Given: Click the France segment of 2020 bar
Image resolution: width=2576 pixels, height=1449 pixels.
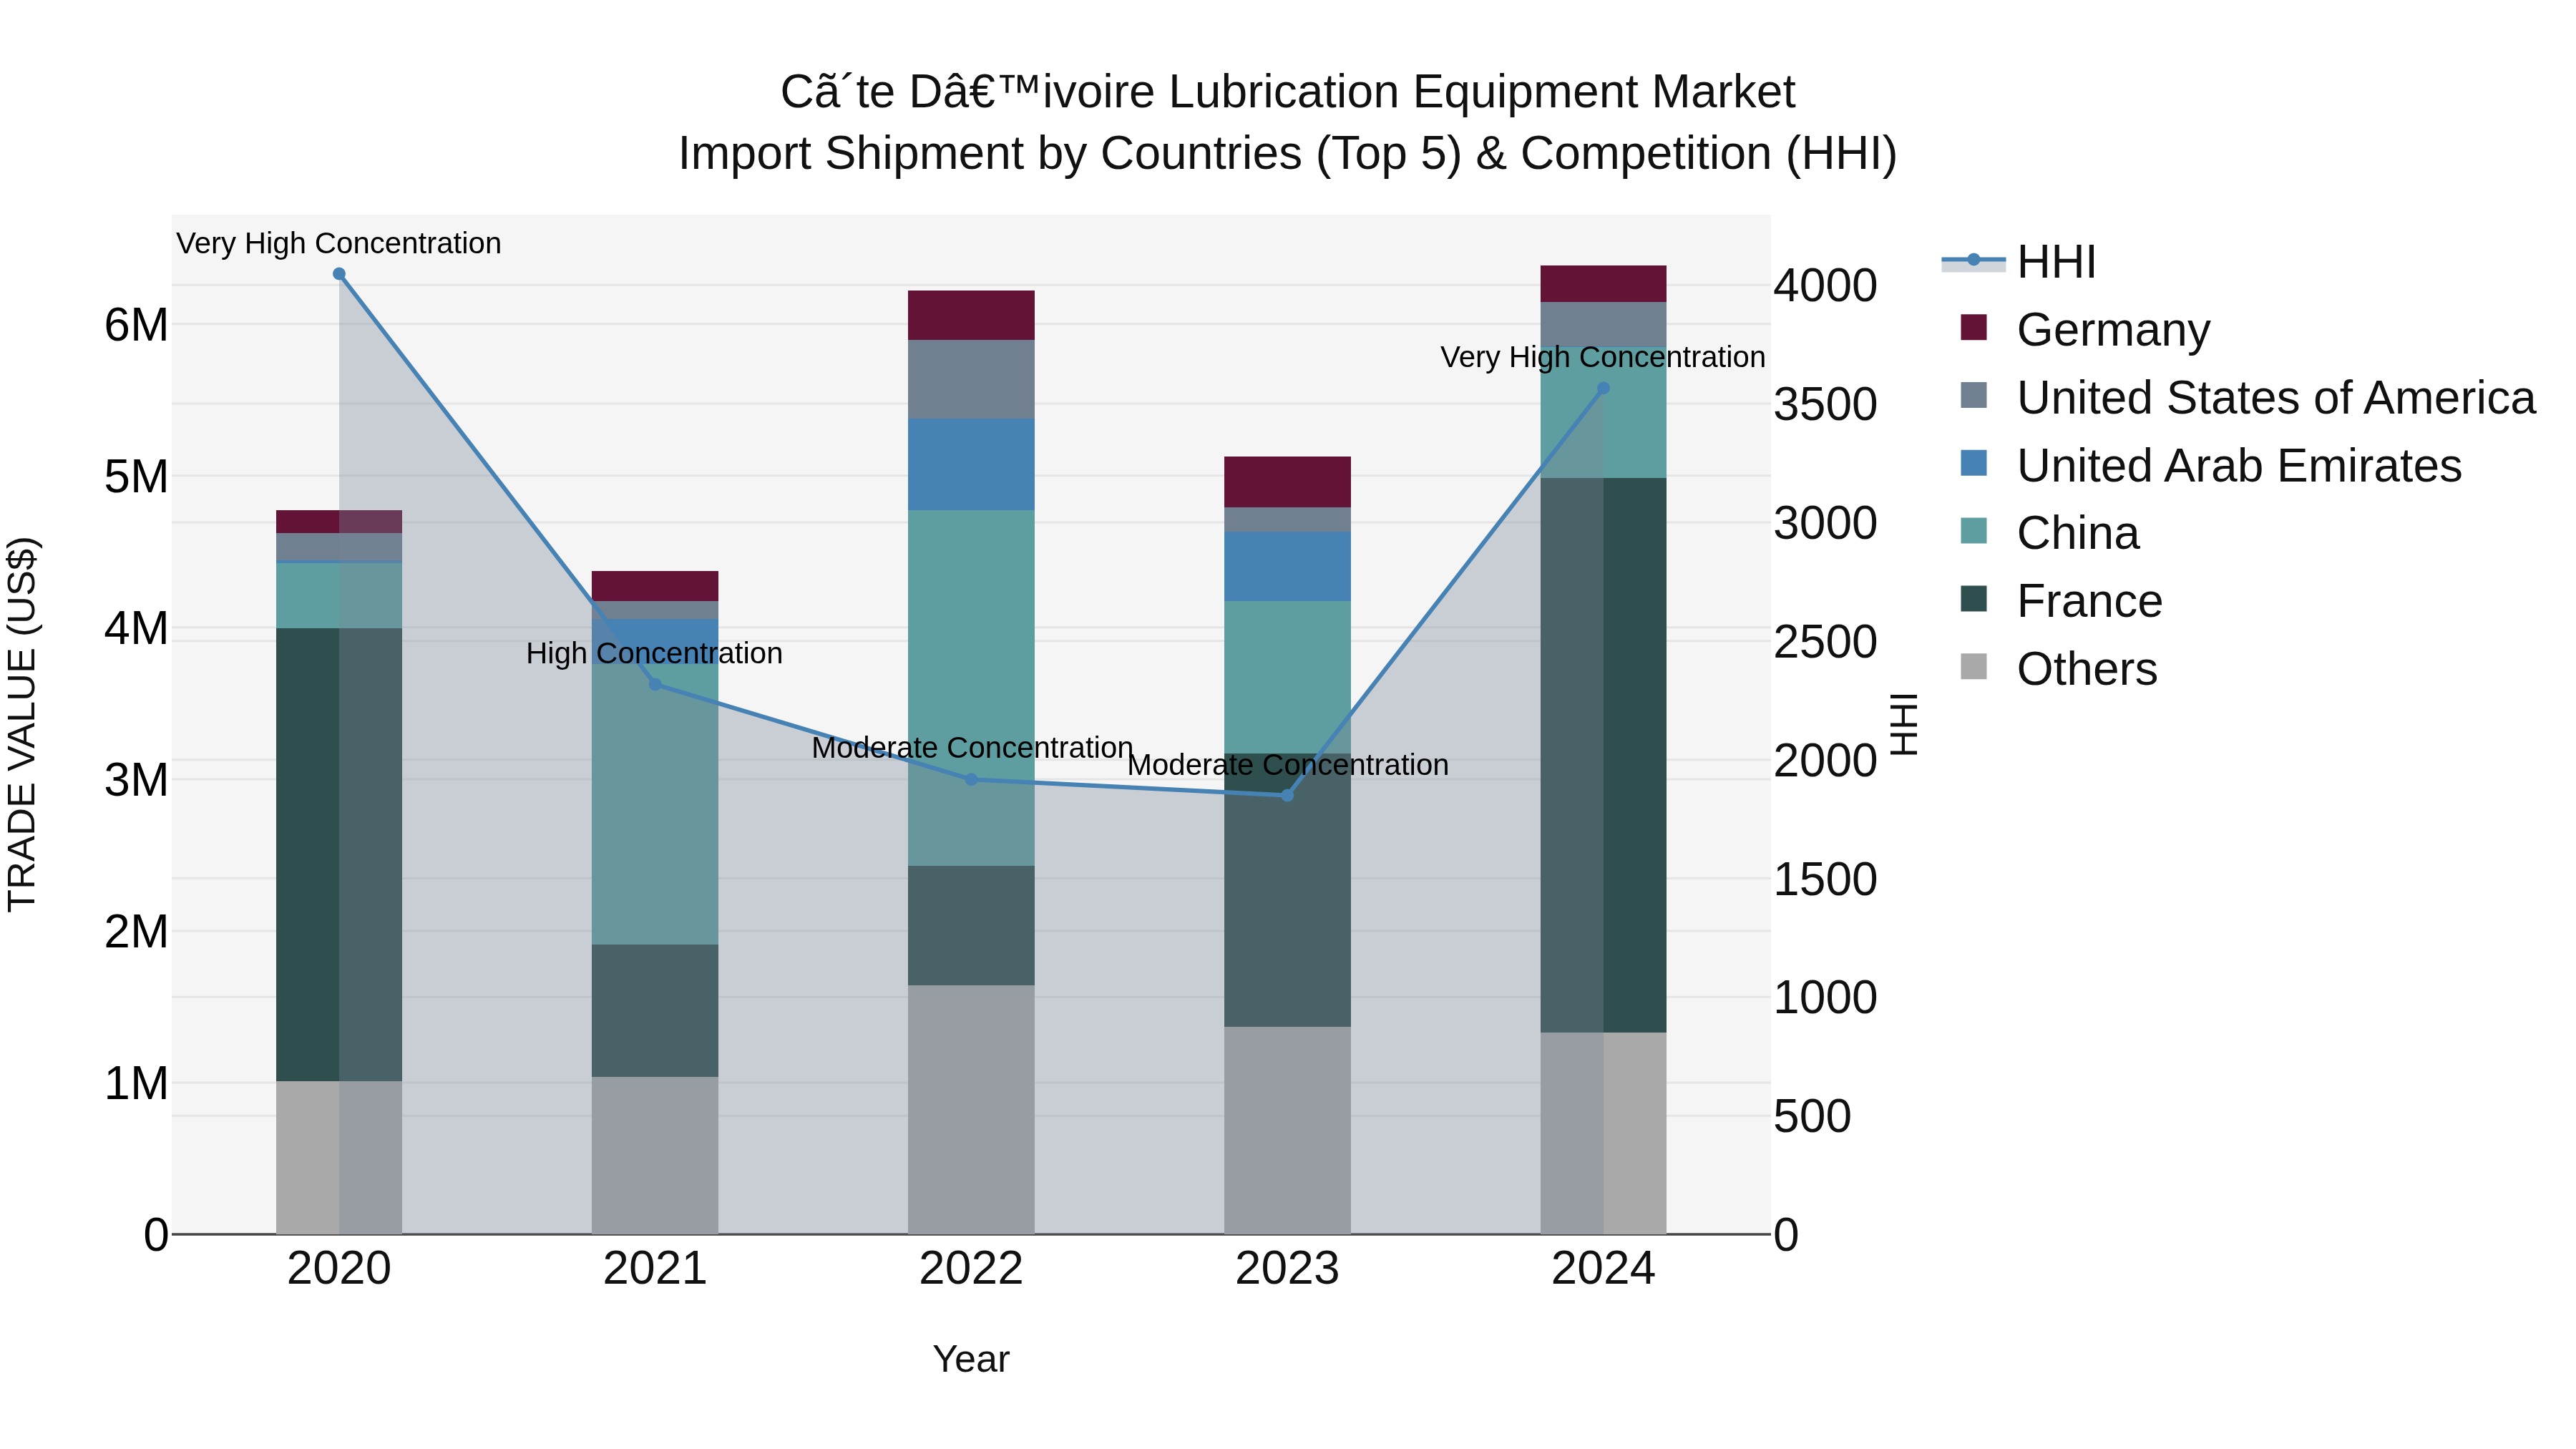Looking at the screenshot, I should [x=339, y=854].
